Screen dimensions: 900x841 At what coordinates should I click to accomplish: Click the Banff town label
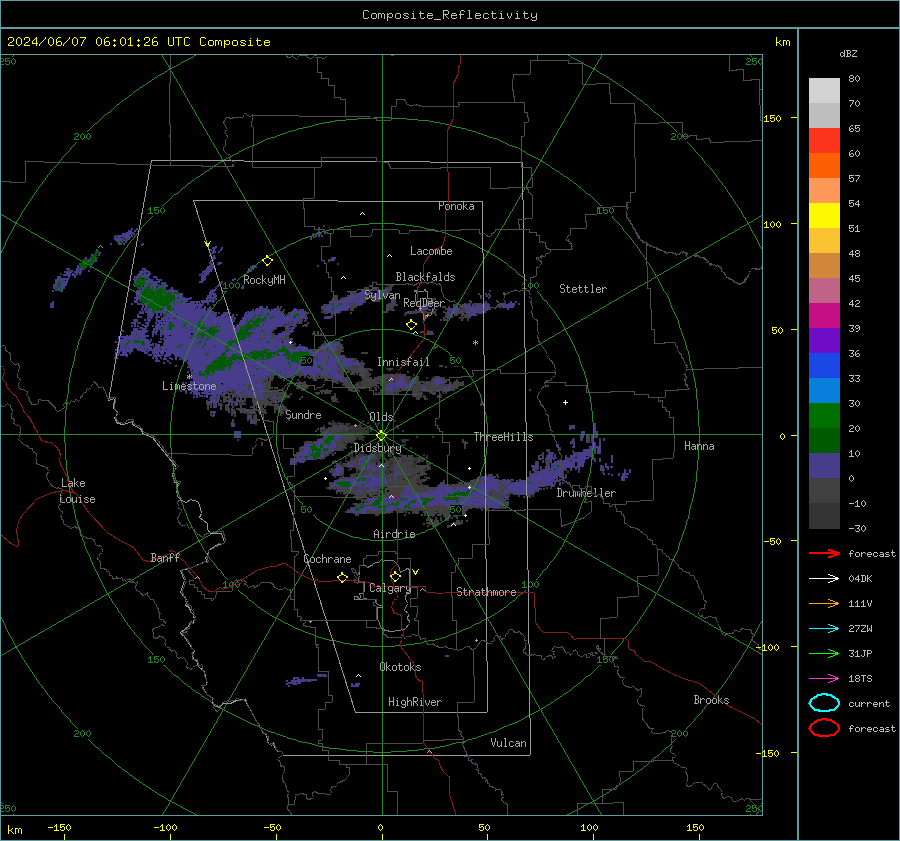tap(165, 557)
